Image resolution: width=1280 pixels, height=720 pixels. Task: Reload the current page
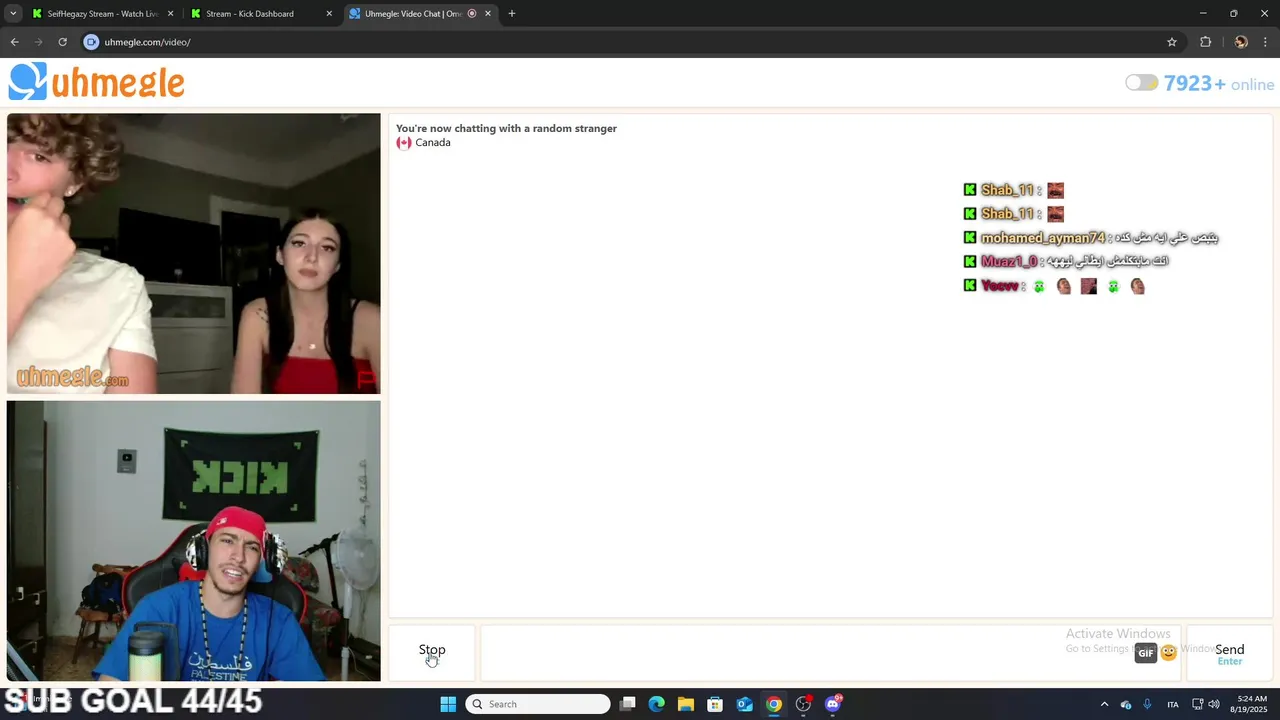[x=62, y=42]
